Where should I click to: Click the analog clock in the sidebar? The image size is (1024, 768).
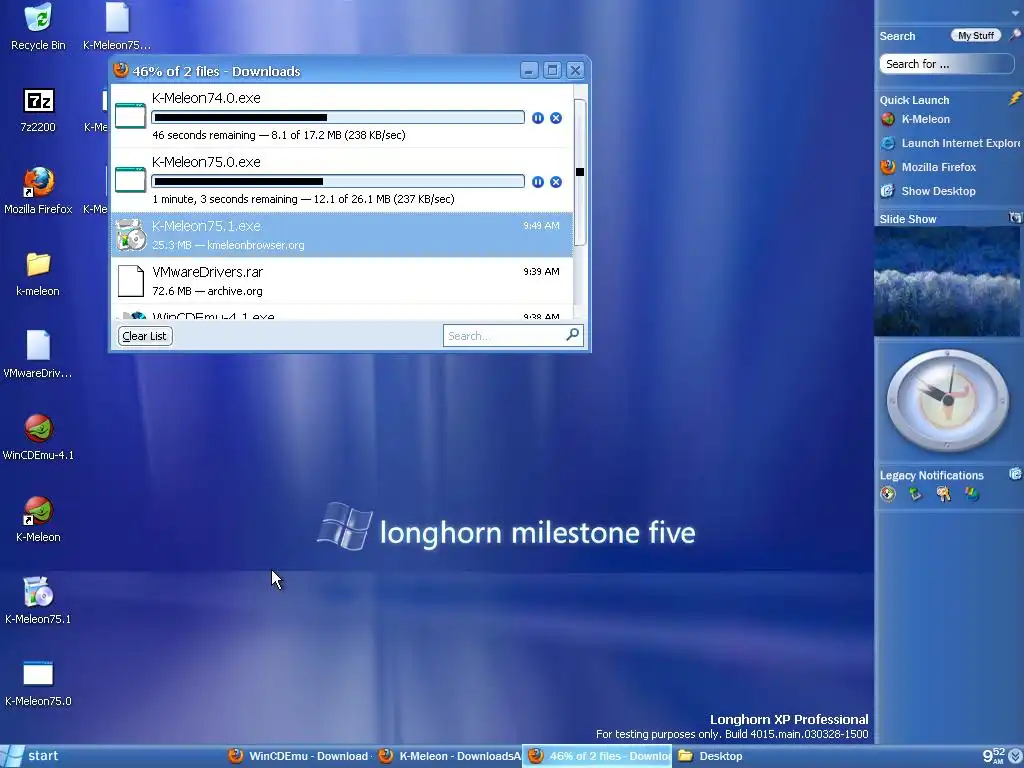click(x=947, y=400)
